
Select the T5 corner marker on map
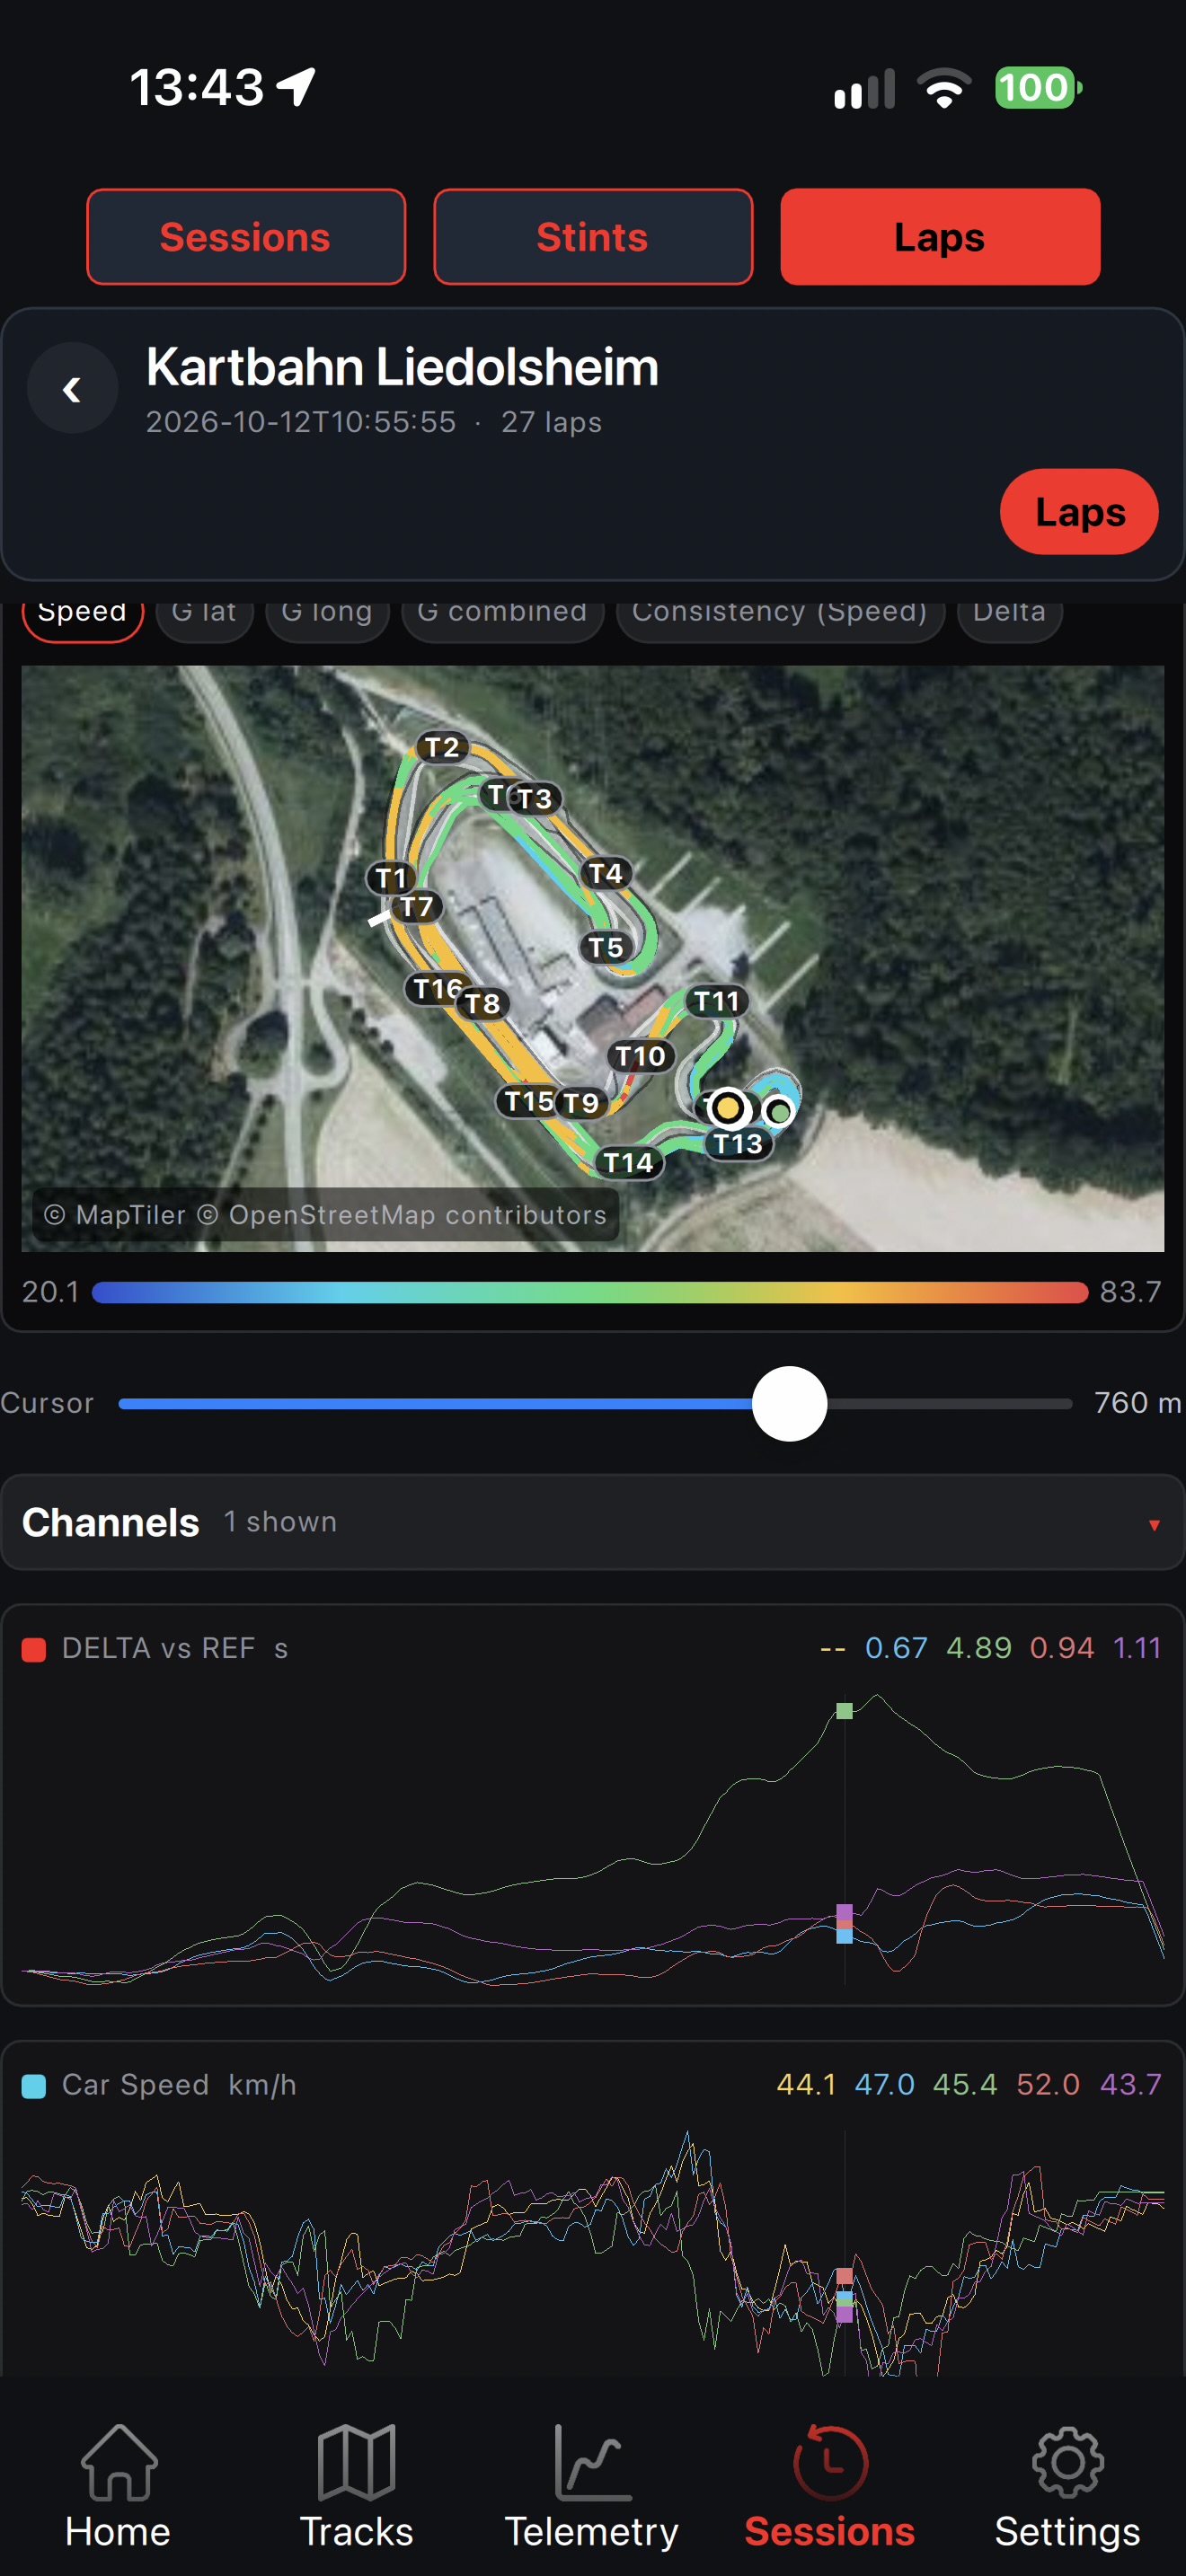605,947
